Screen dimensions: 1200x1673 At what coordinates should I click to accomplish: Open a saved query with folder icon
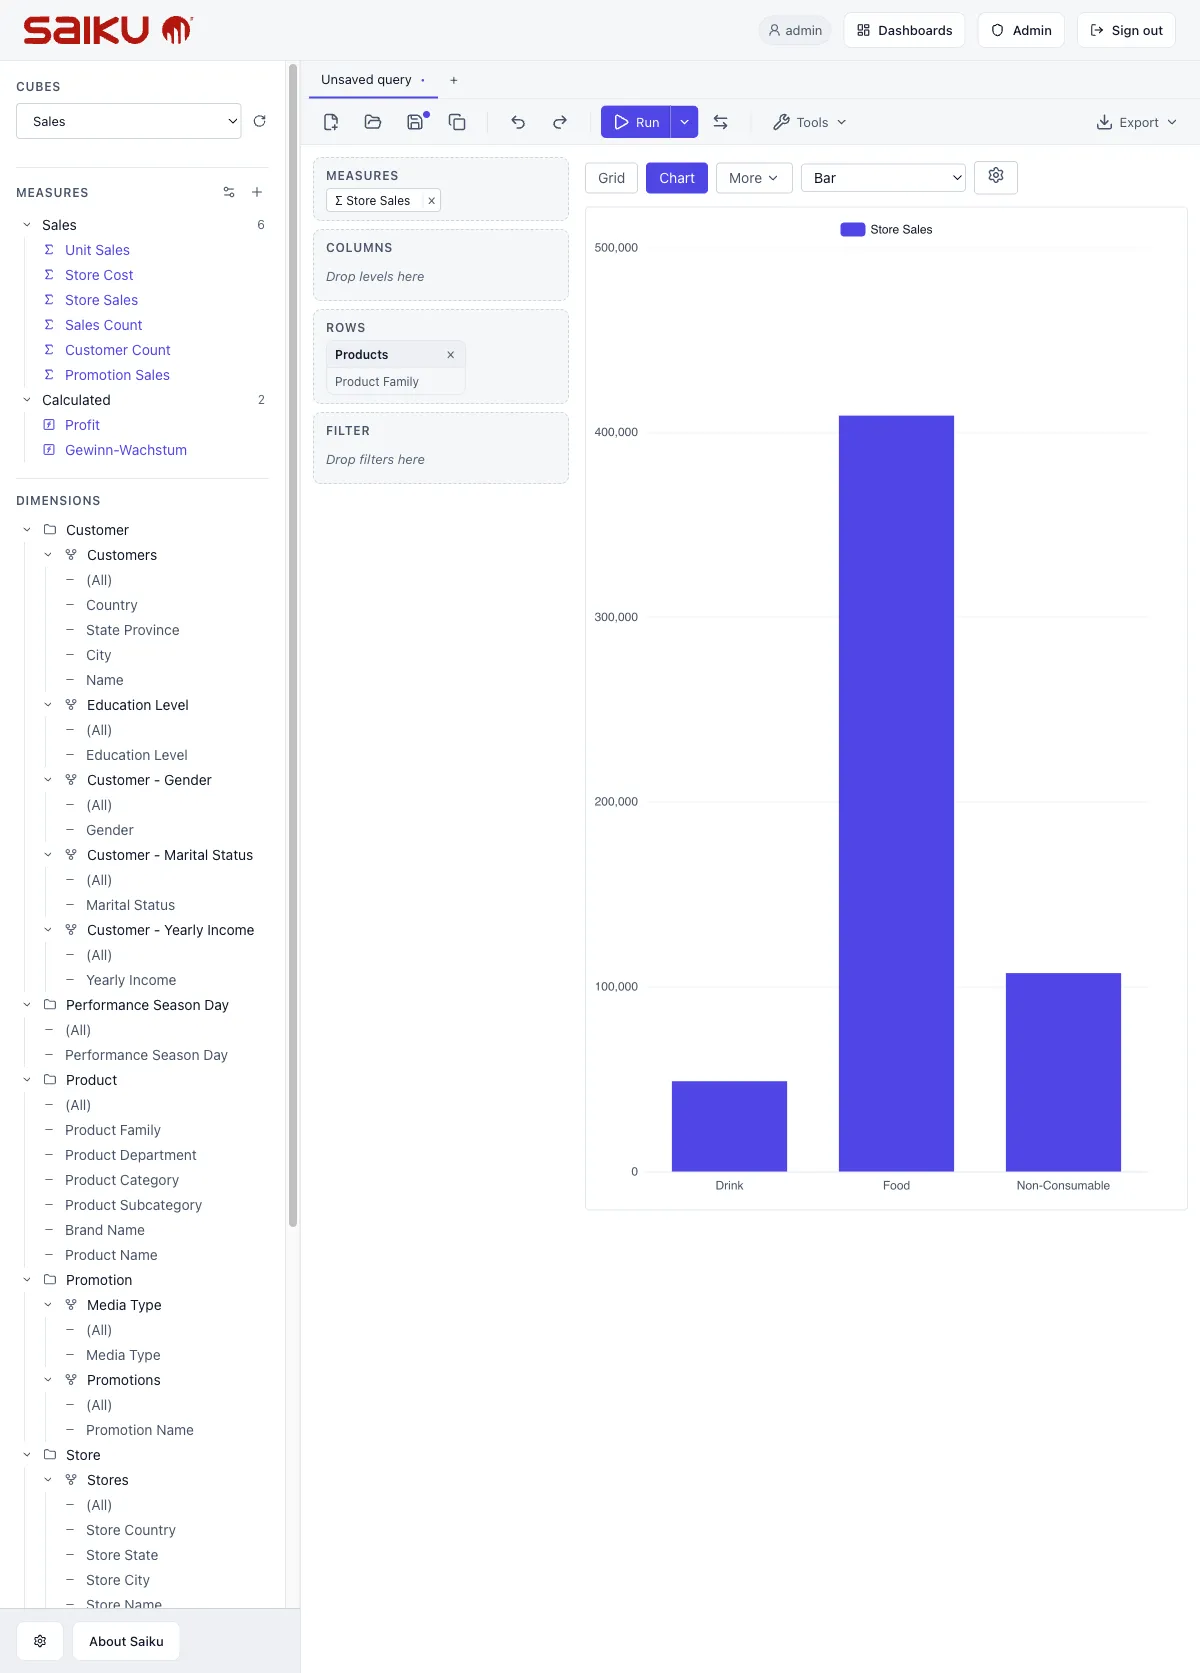point(373,122)
